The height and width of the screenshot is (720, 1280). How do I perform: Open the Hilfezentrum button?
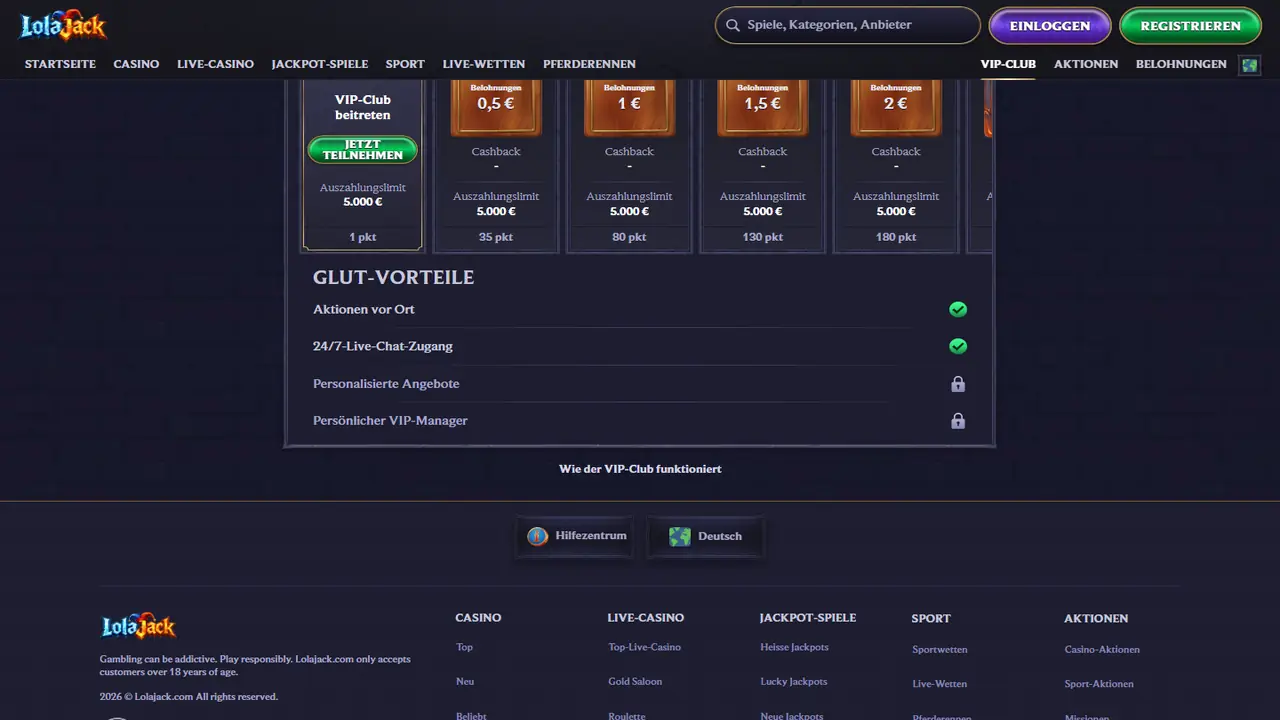(x=575, y=536)
